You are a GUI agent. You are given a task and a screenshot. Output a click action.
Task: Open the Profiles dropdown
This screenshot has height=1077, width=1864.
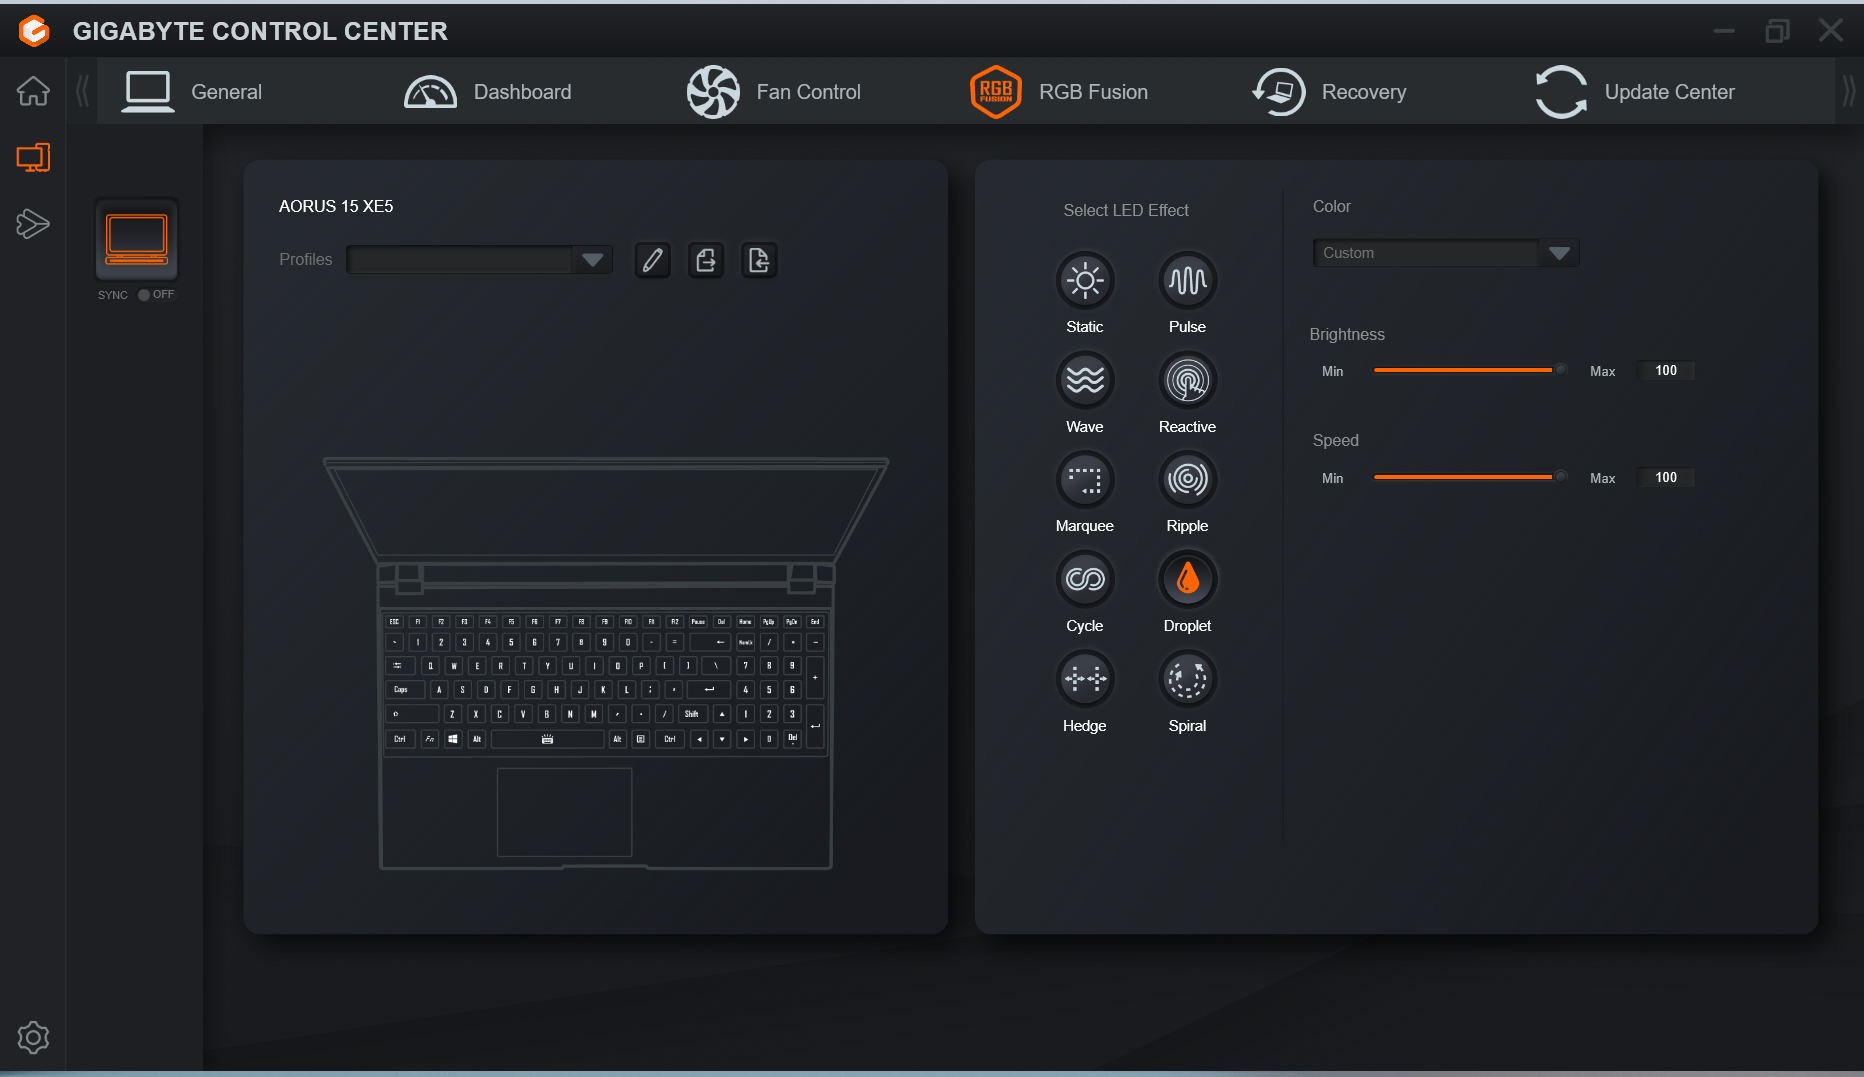(x=479, y=260)
